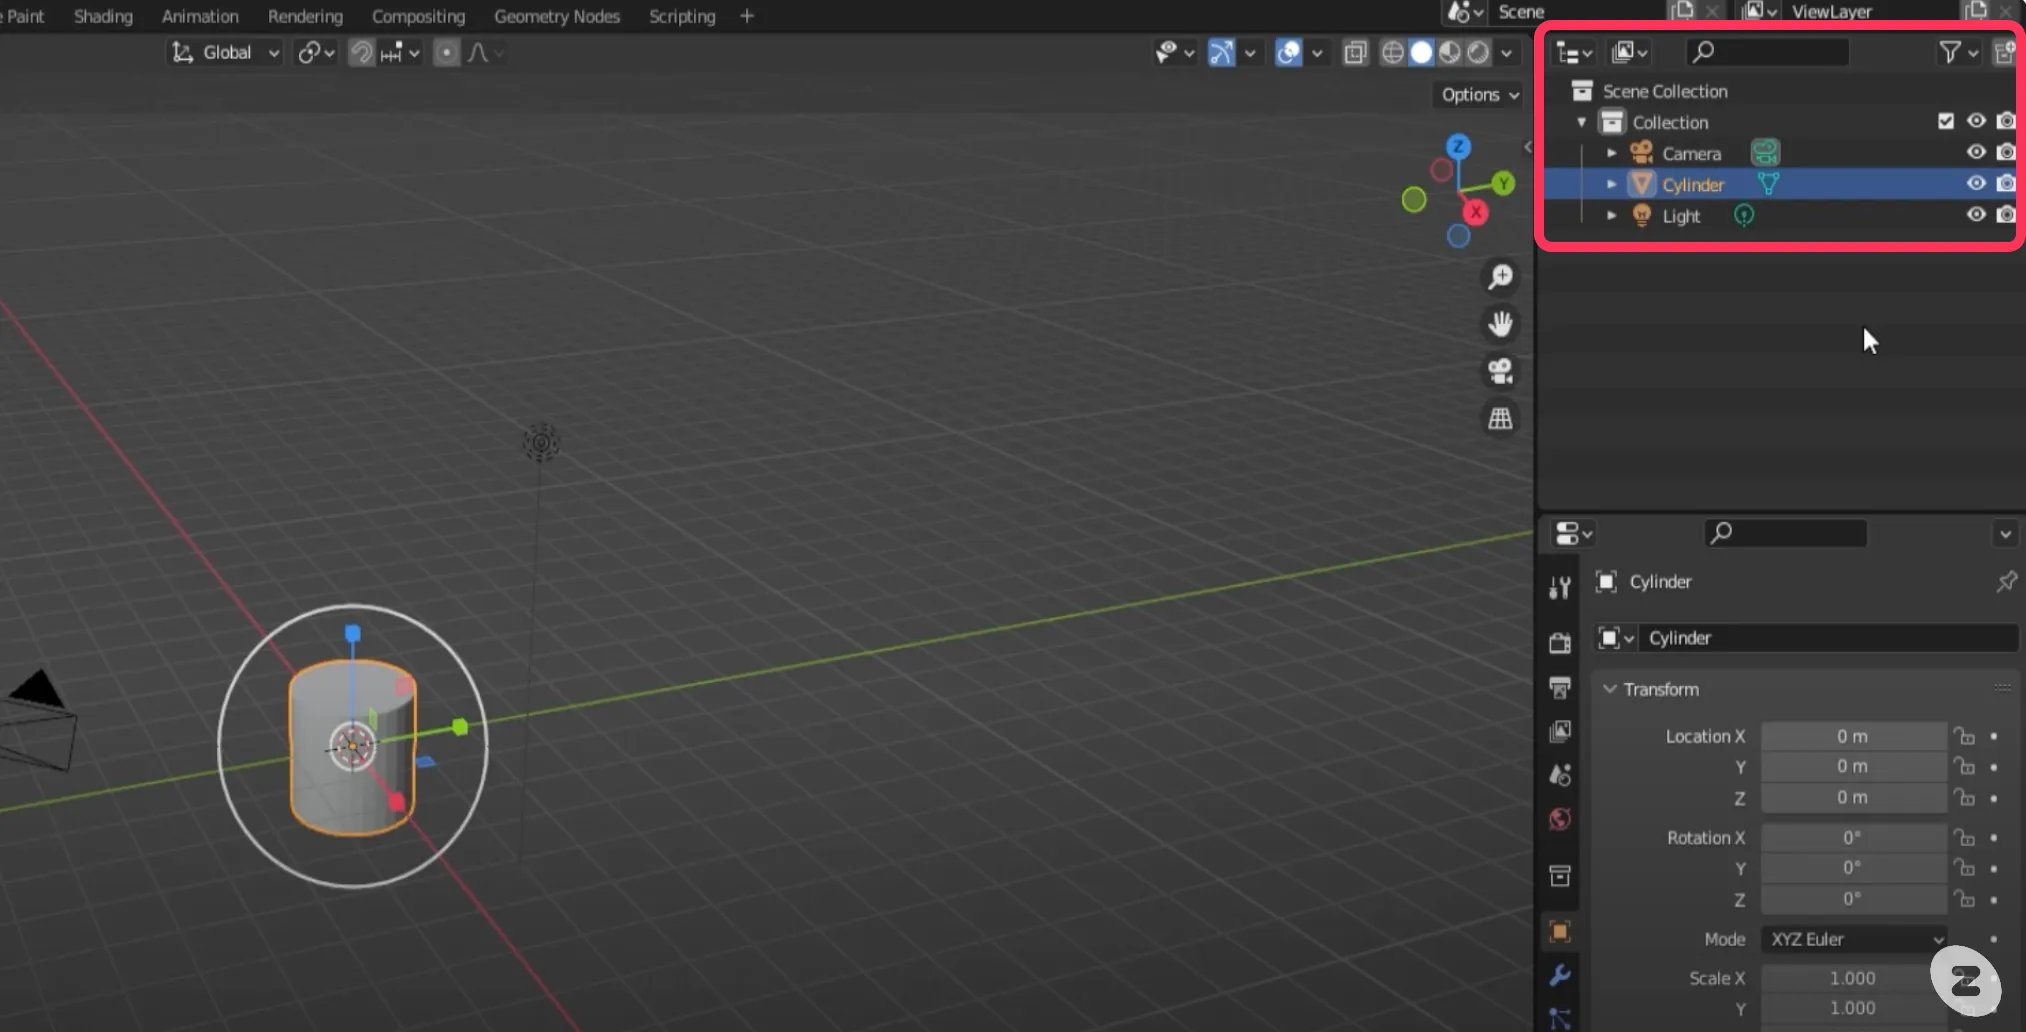
Task: Open the World properties tab
Action: [1560, 819]
